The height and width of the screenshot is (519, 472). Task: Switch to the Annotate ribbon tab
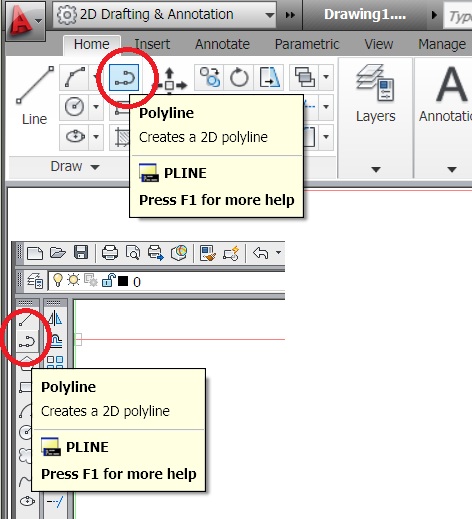222,44
